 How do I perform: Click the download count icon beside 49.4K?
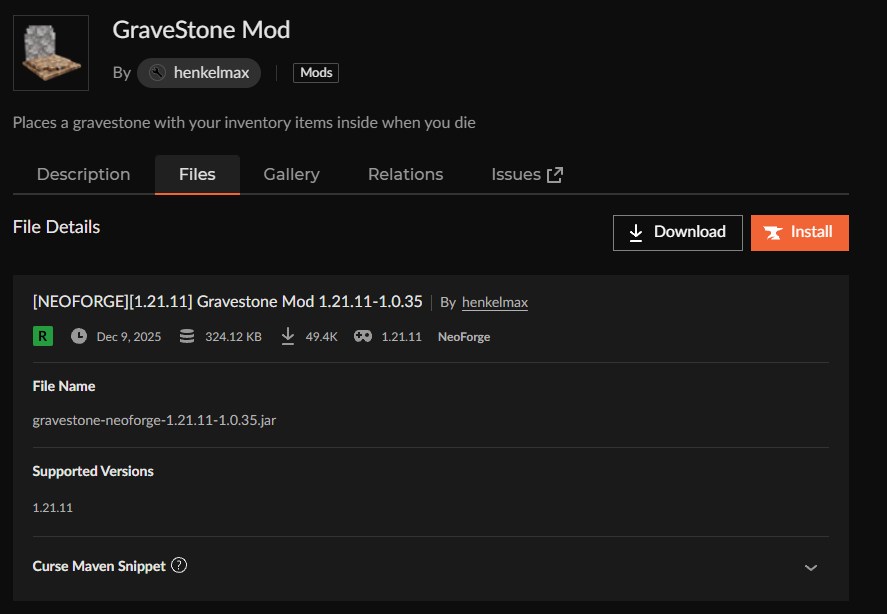pos(288,337)
